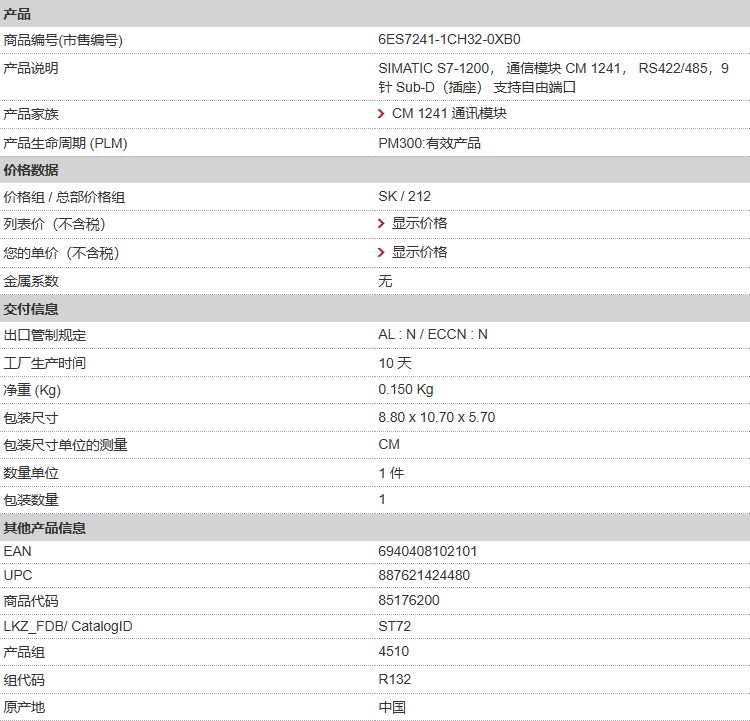Click the 原产地 label
The height and width of the screenshot is (721, 750).
point(24,707)
